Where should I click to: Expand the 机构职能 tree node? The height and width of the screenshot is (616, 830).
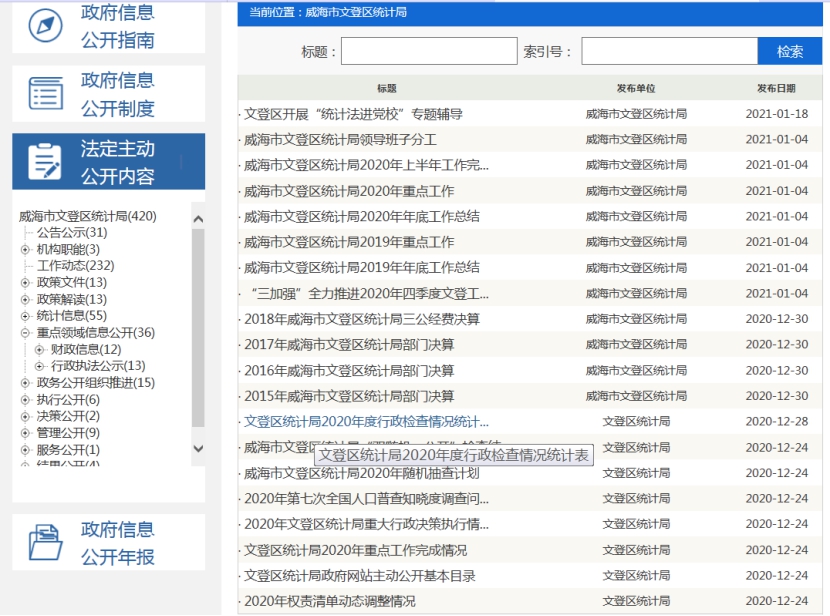click(26, 249)
